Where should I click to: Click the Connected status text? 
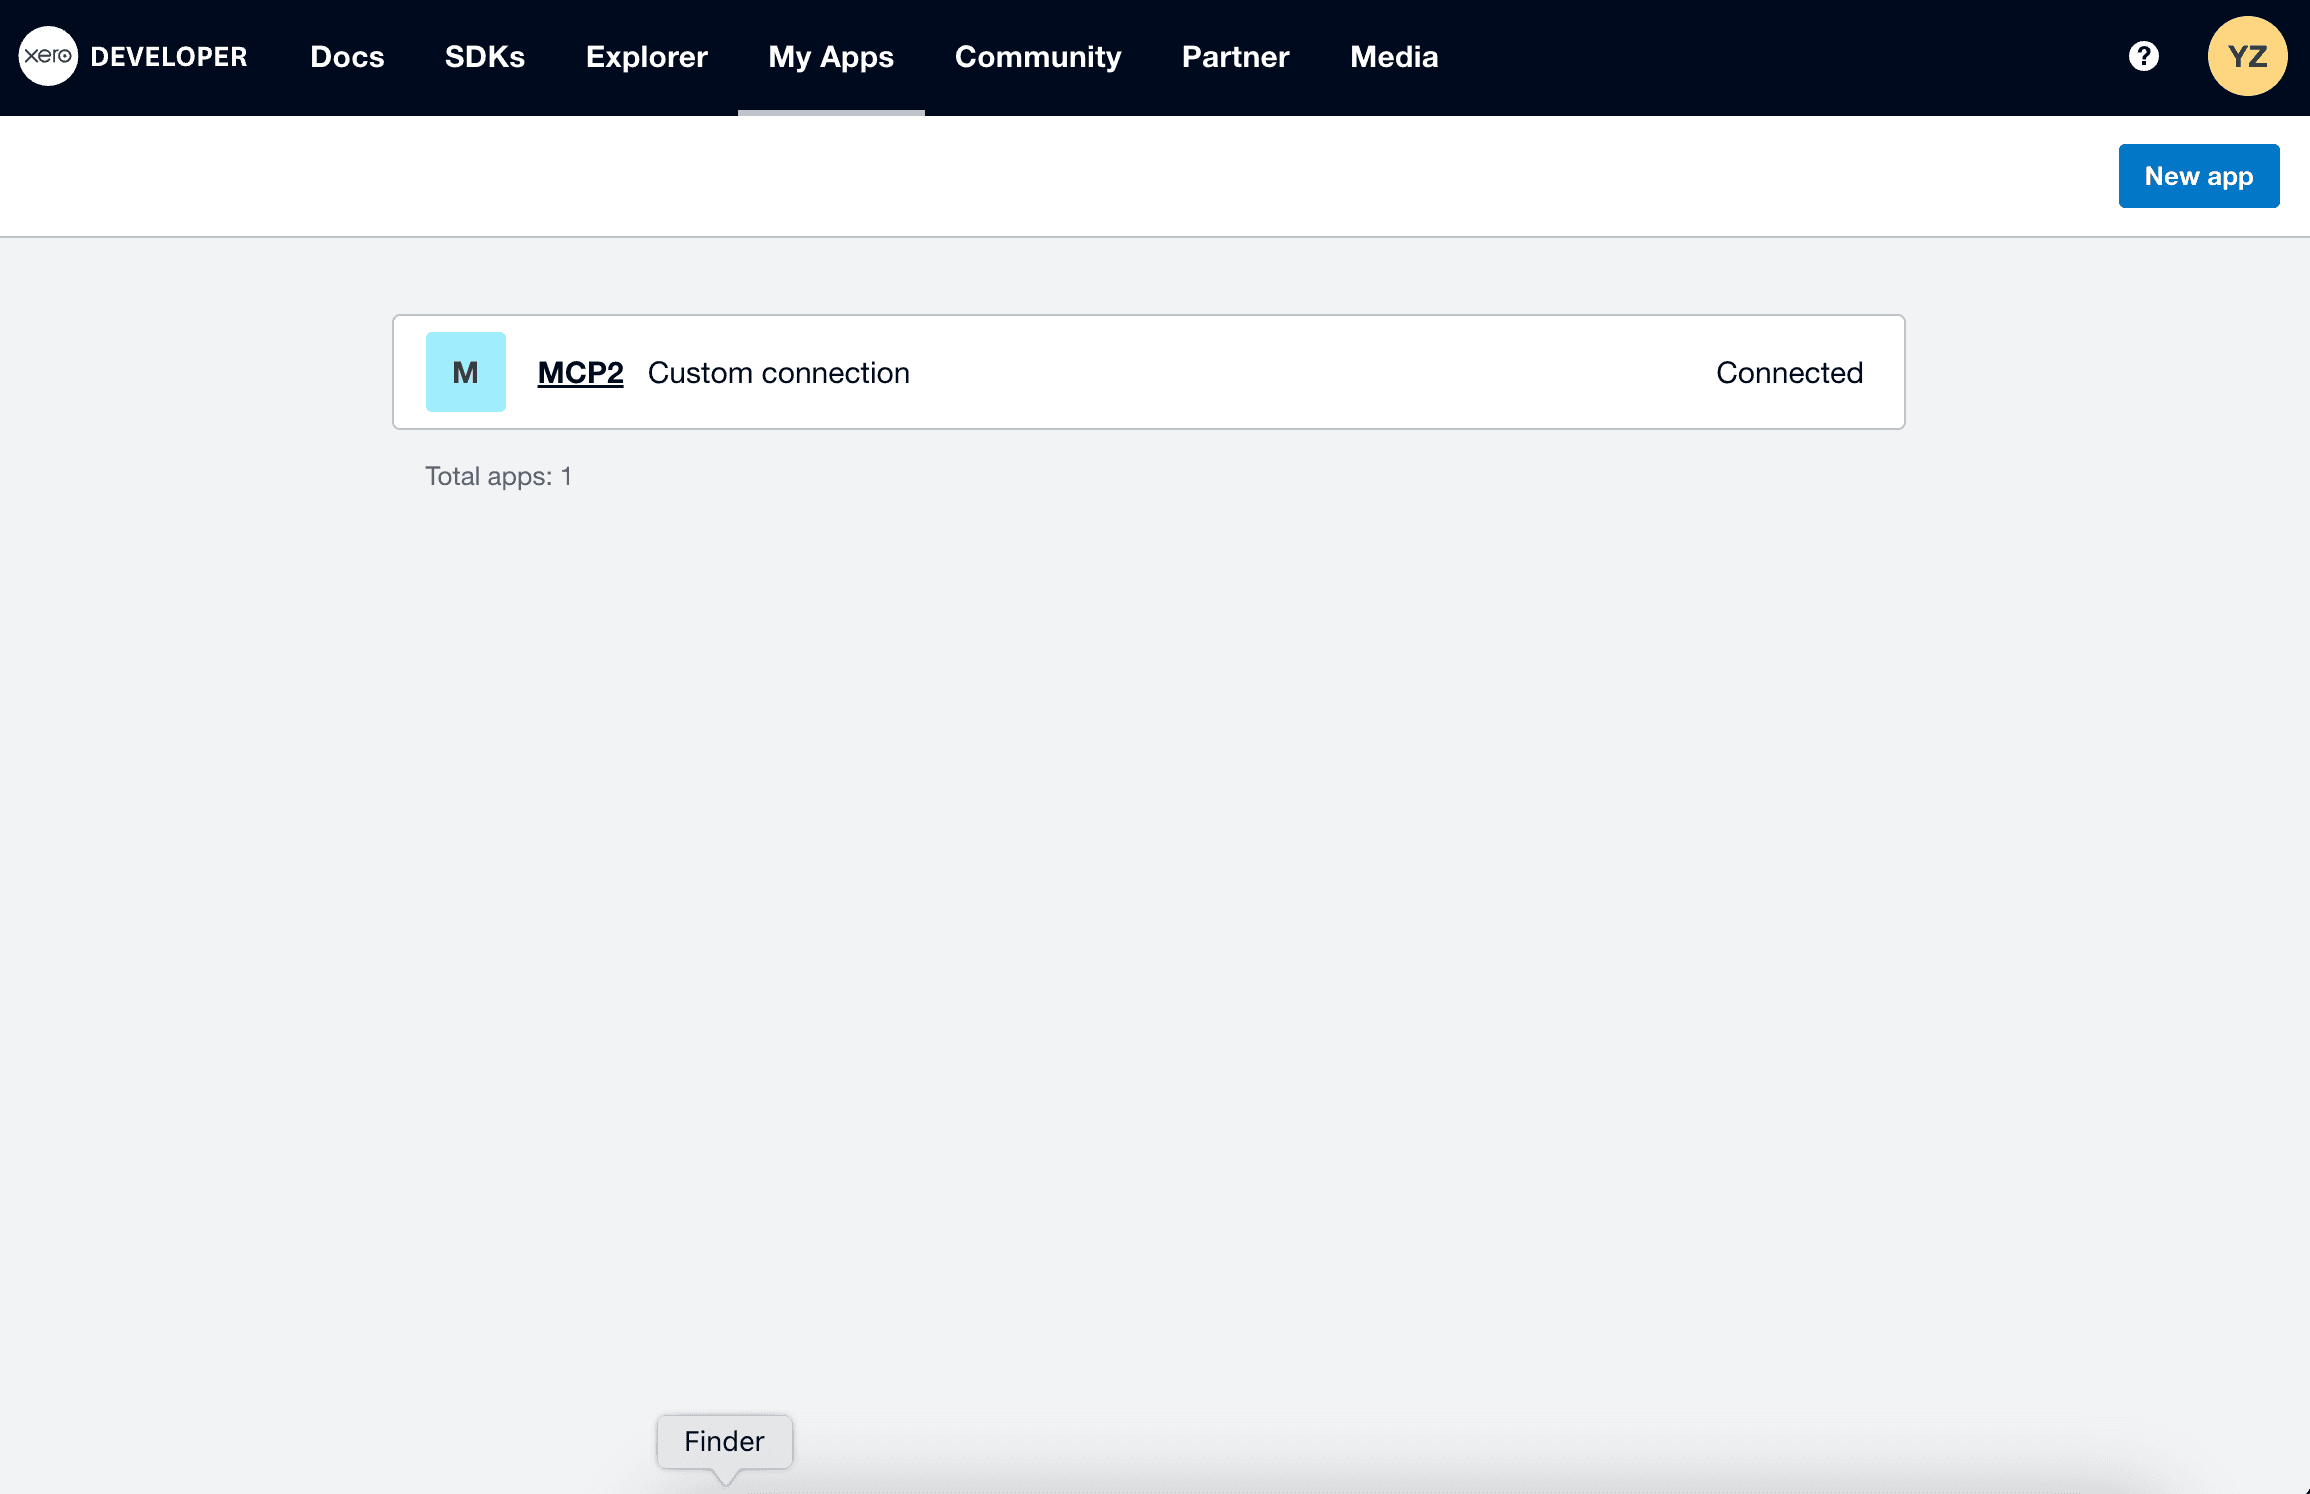1788,373
